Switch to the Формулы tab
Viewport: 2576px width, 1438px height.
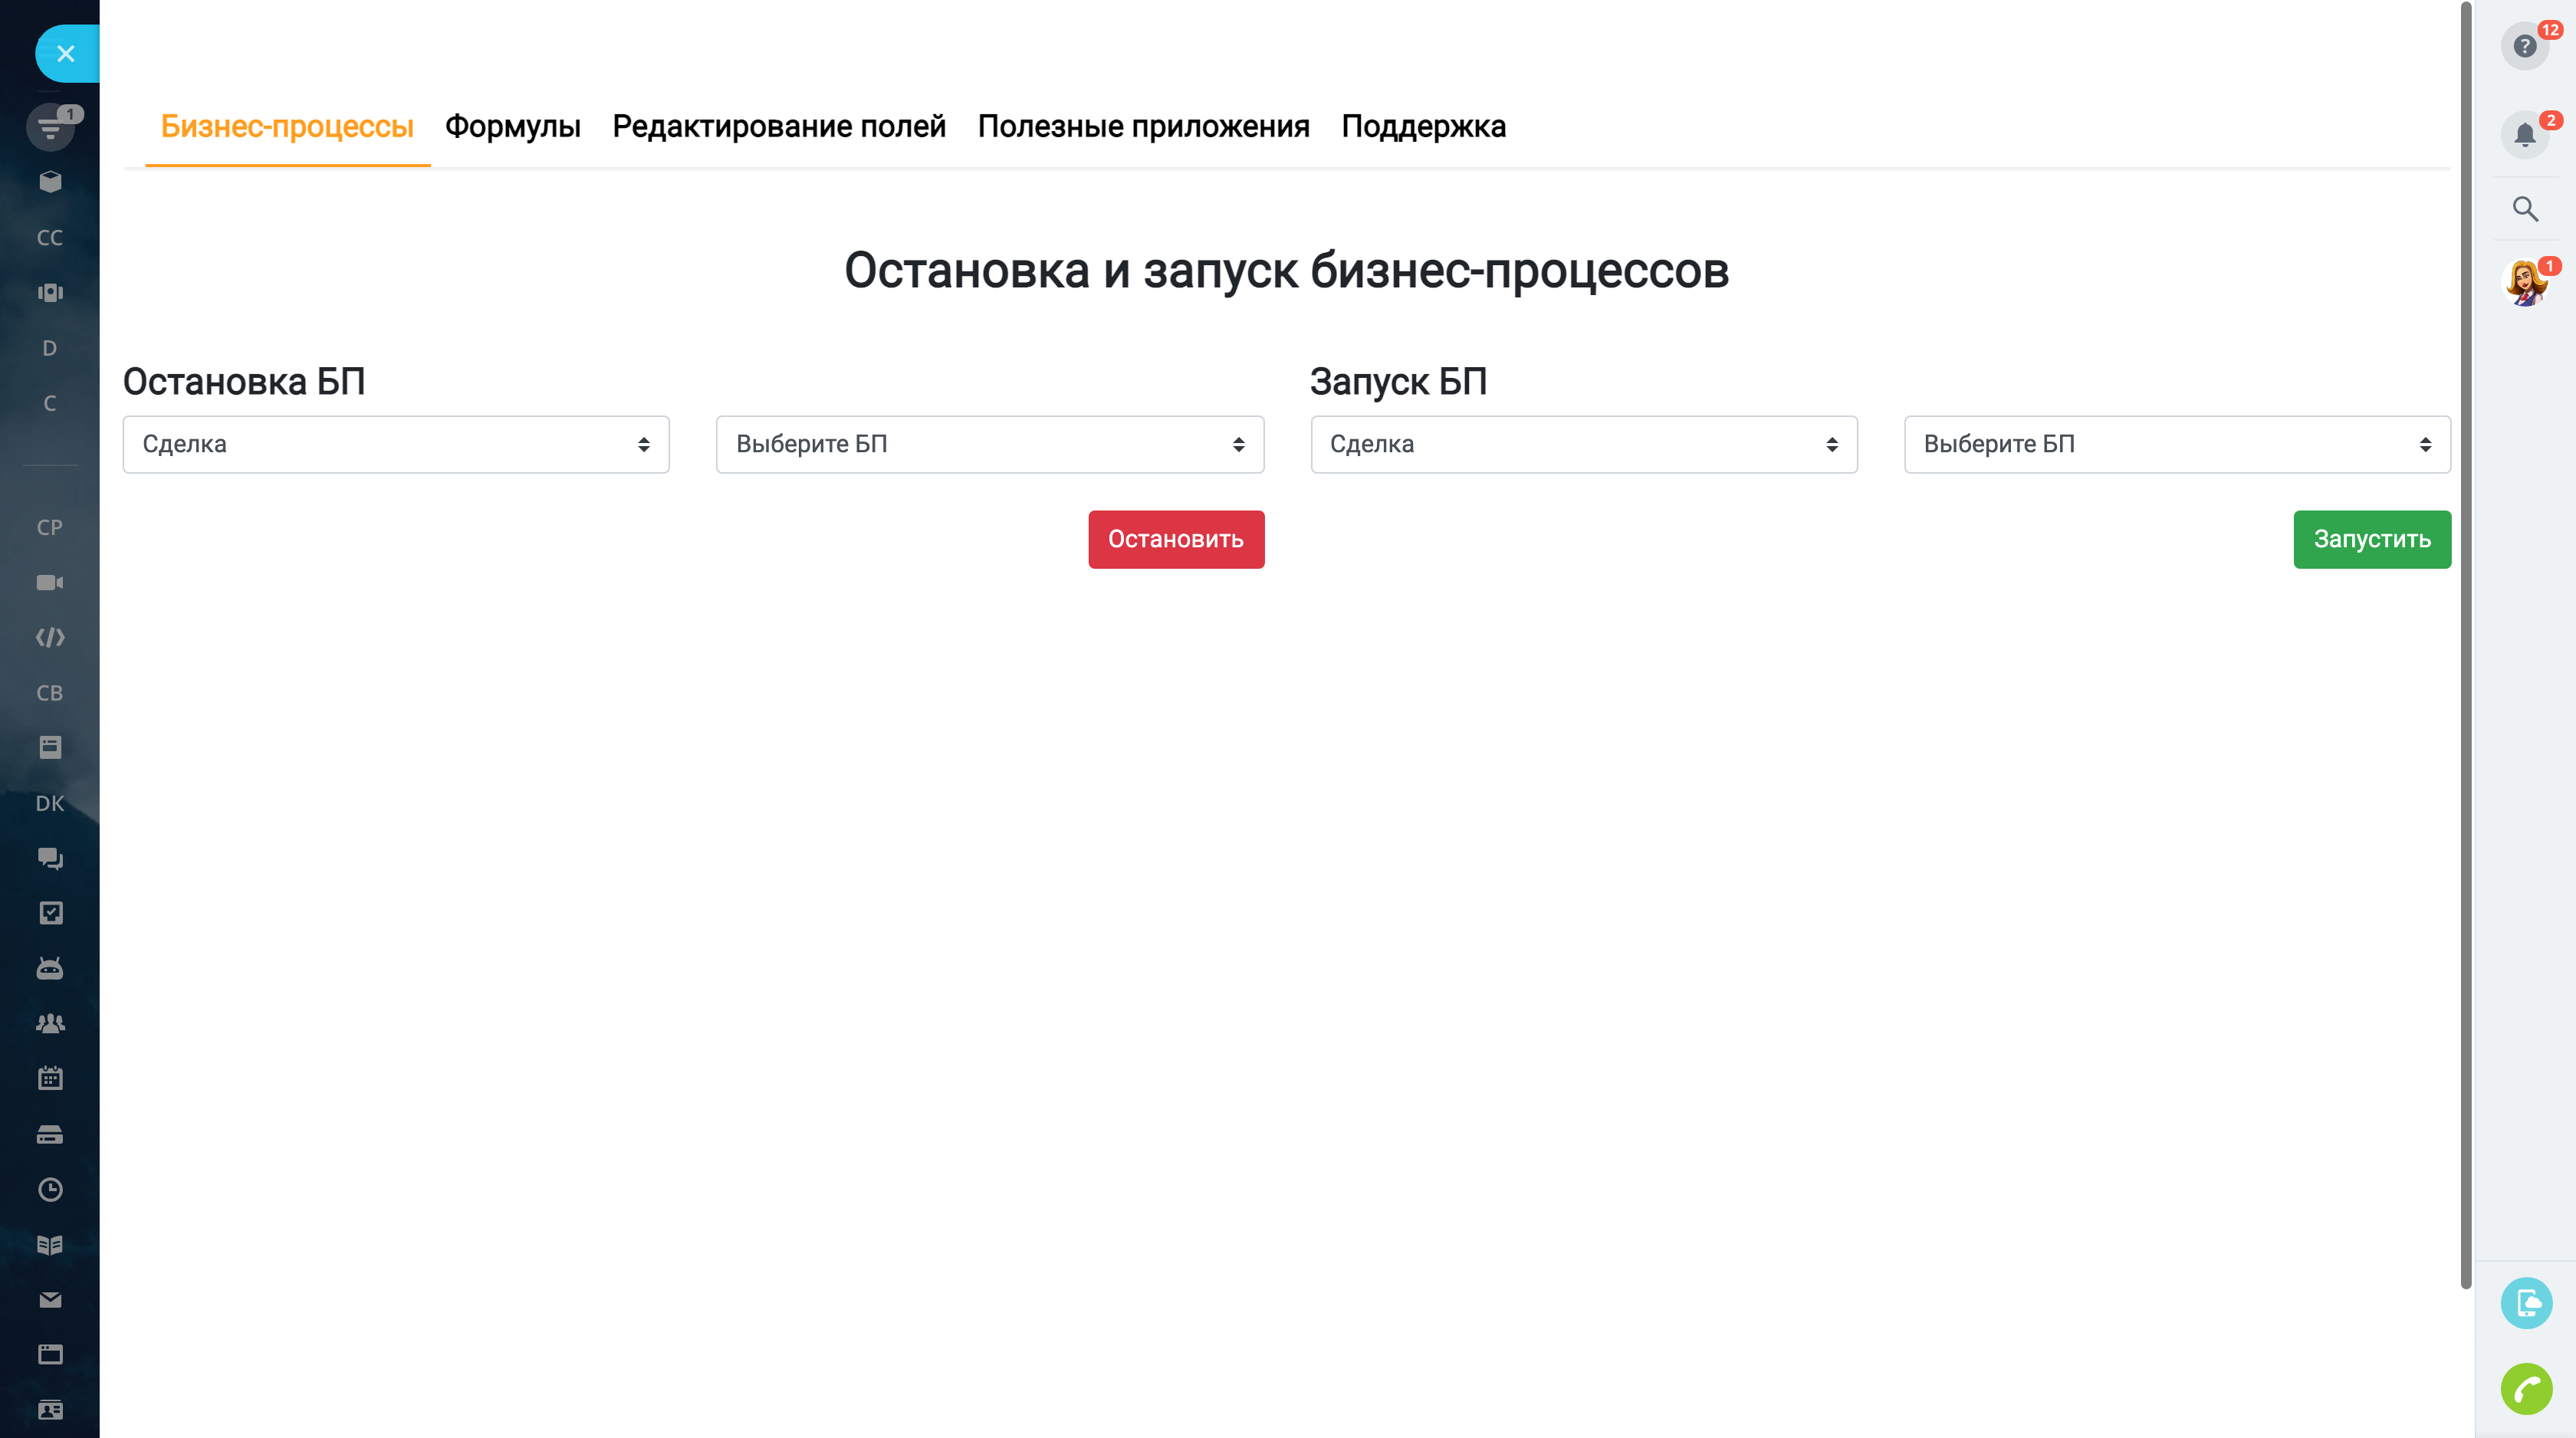(x=513, y=127)
